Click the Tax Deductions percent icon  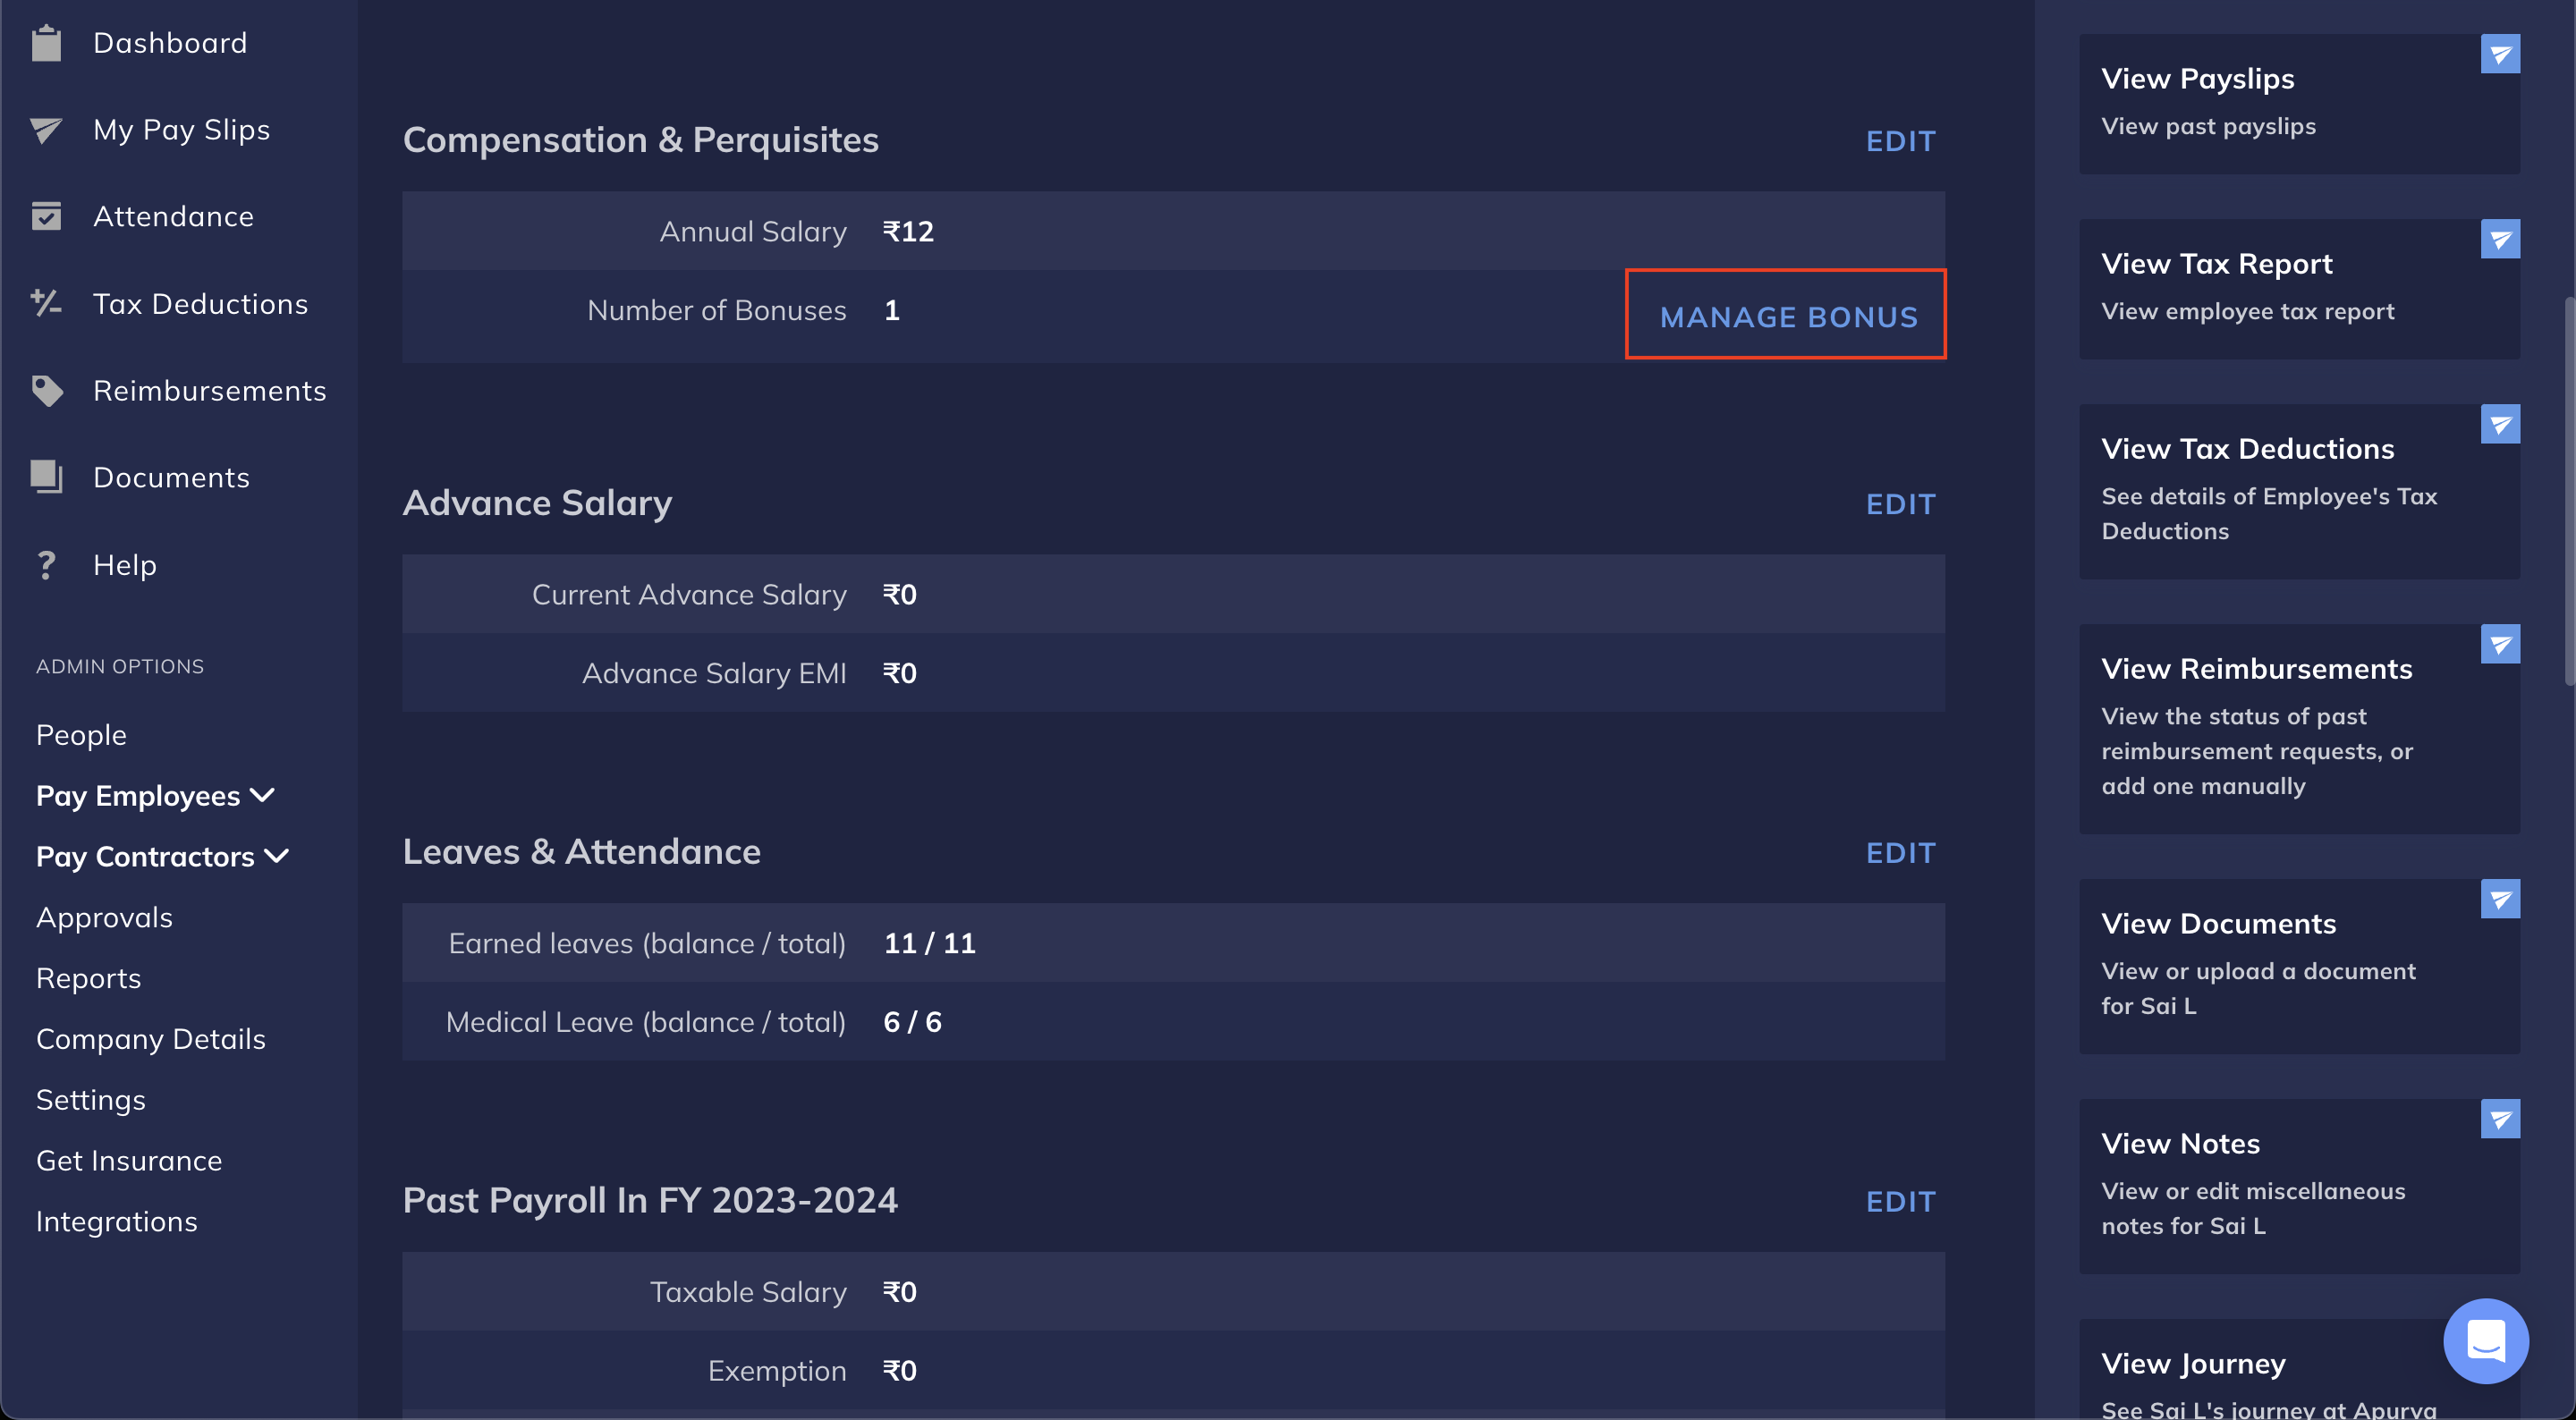pos(46,303)
